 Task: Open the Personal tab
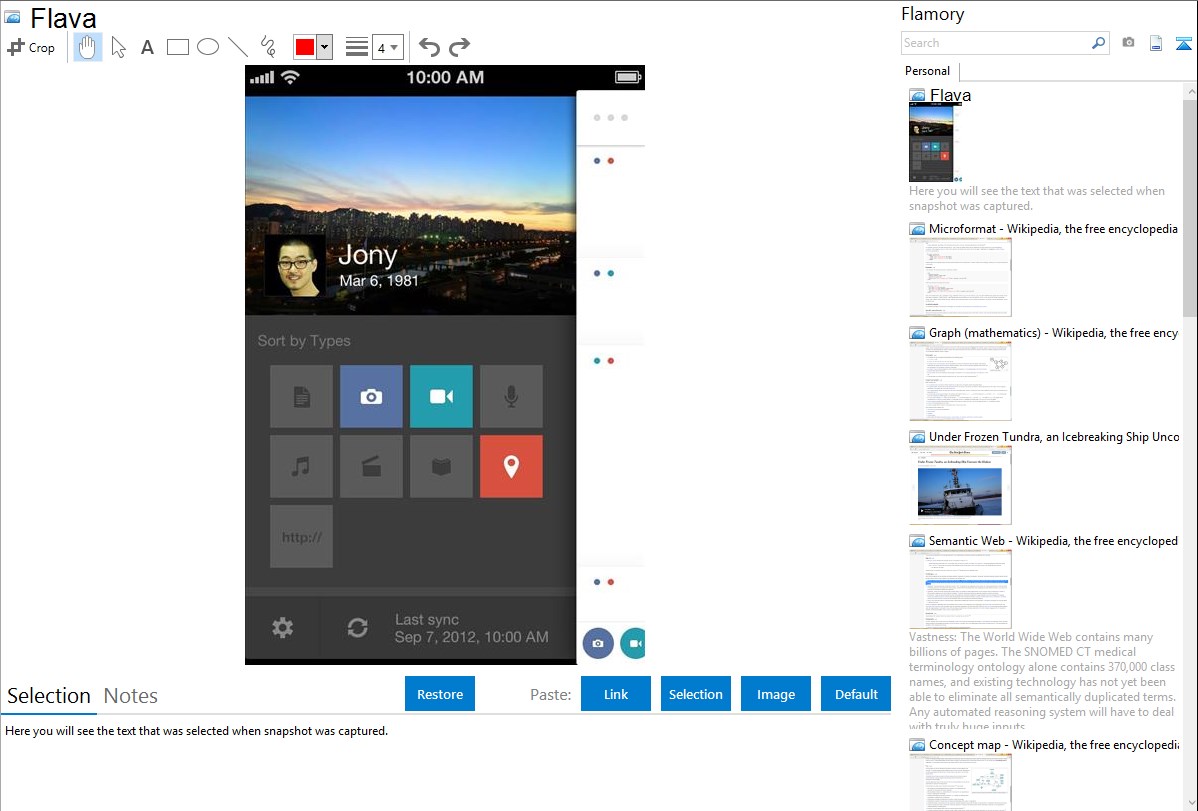927,71
